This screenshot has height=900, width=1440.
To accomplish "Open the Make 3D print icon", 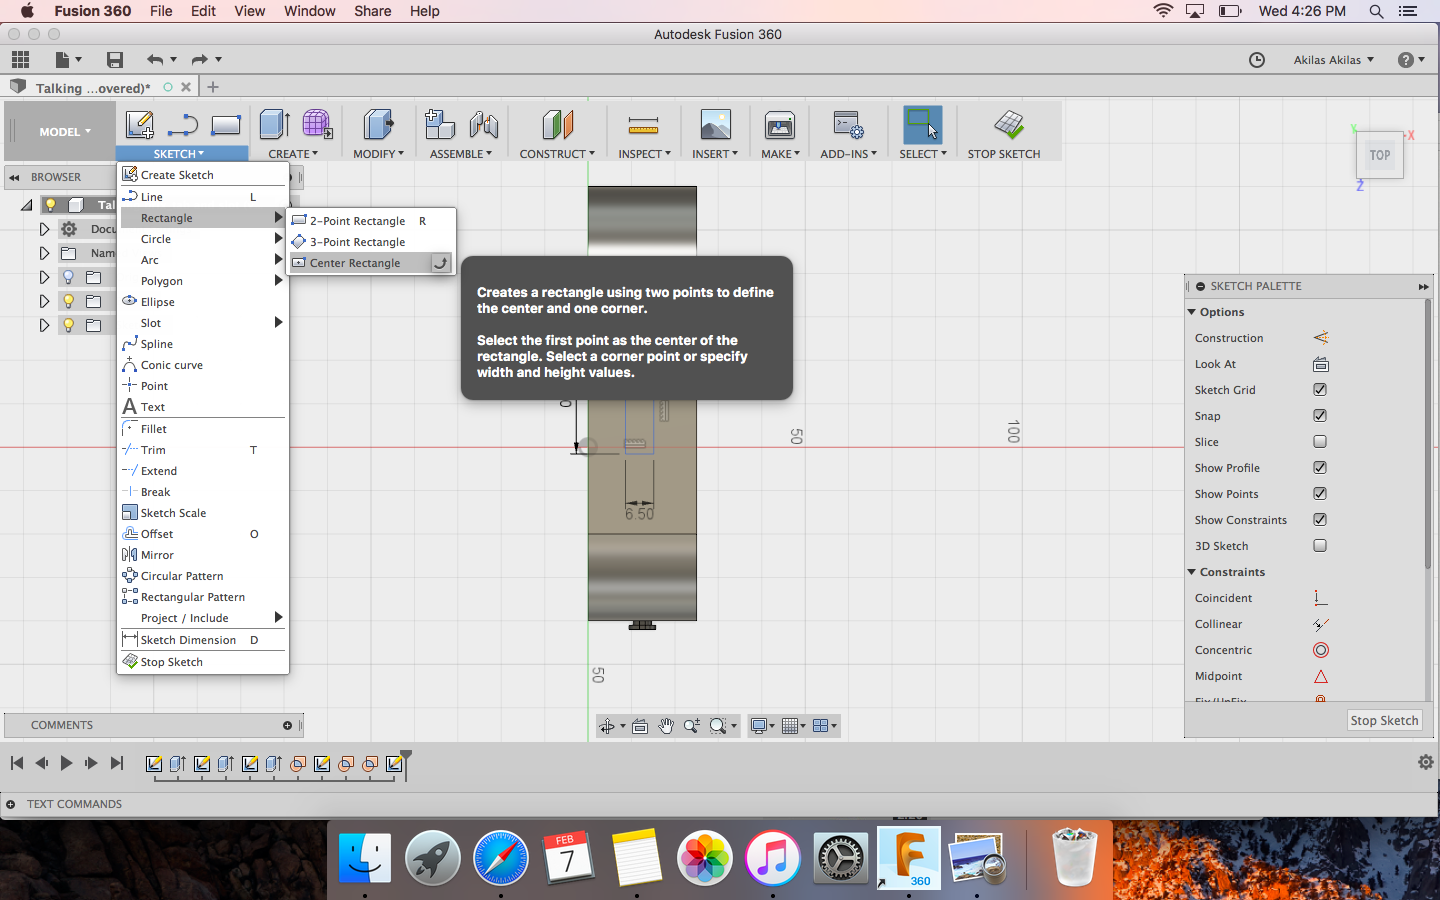I will 779,126.
